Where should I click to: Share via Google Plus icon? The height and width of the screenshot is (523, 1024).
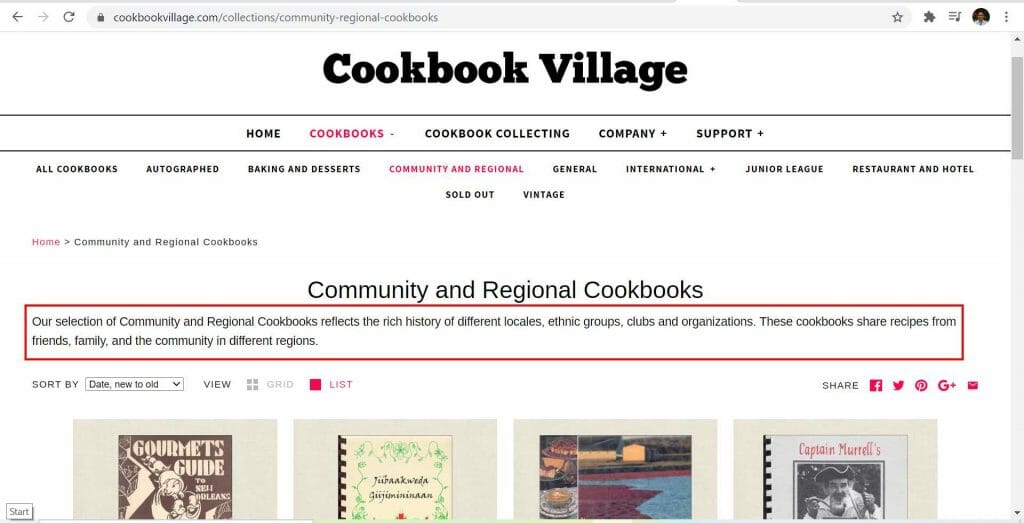click(x=947, y=385)
